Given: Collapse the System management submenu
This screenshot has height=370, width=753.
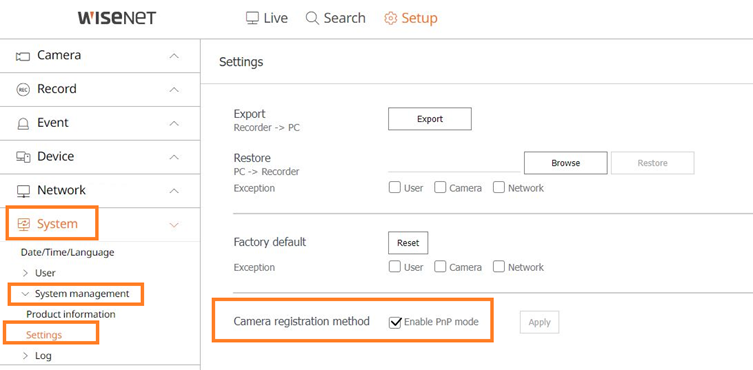Looking at the screenshot, I should click(x=26, y=294).
